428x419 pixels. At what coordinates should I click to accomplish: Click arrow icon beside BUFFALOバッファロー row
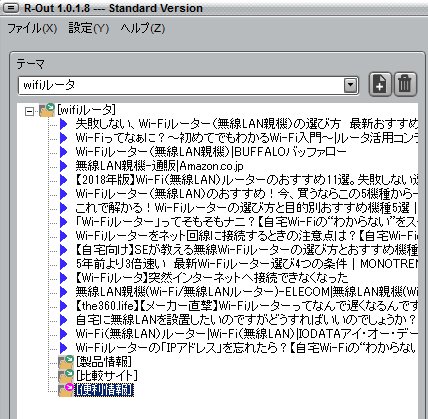(63, 152)
